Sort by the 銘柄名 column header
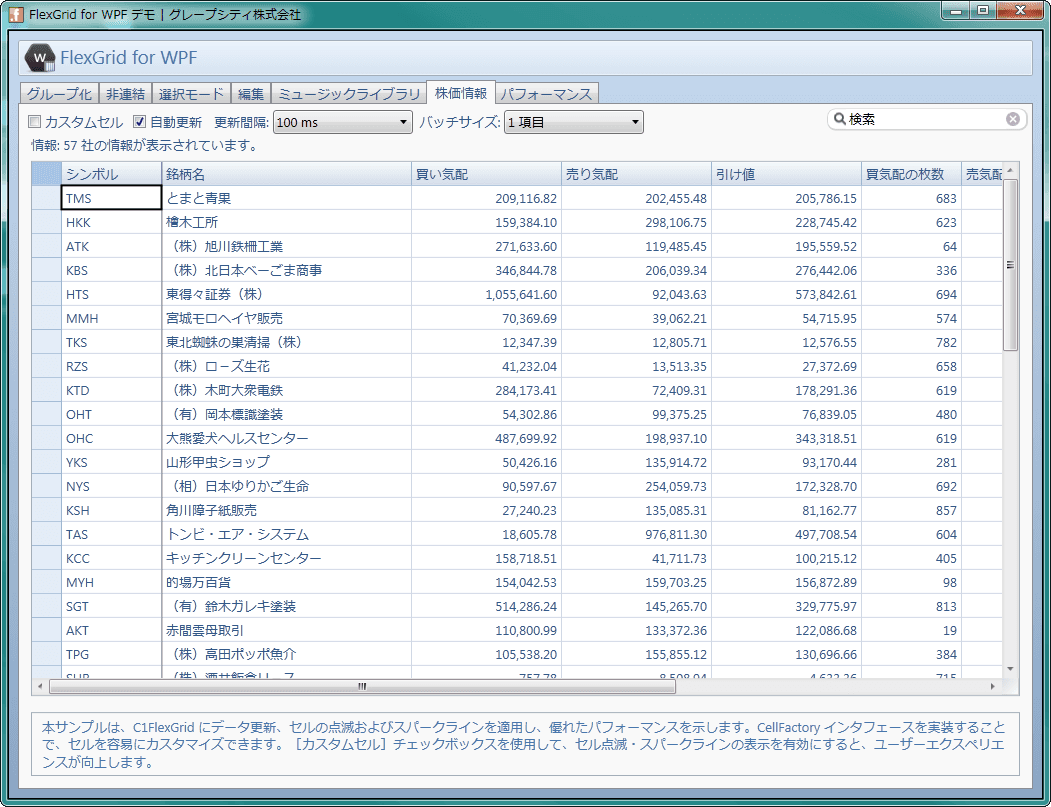This screenshot has height=807, width=1051. pyautogui.click(x=286, y=174)
